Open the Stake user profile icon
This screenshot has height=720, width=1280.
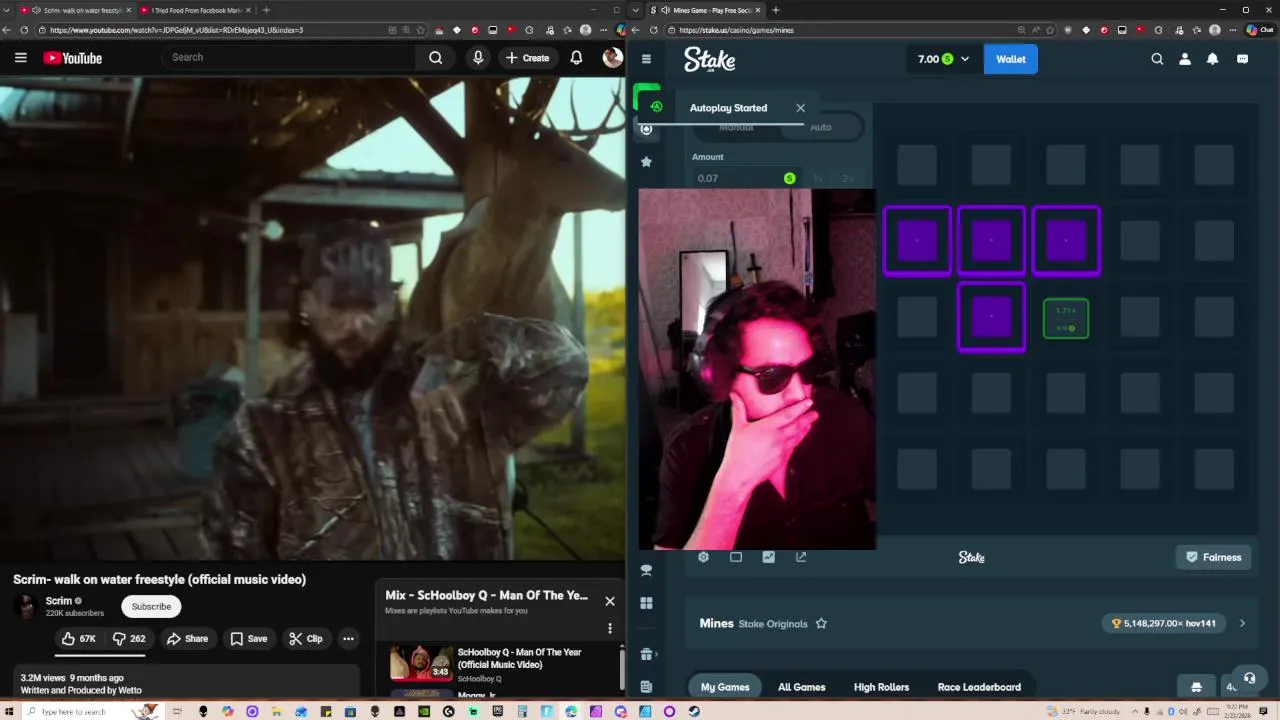point(1185,59)
